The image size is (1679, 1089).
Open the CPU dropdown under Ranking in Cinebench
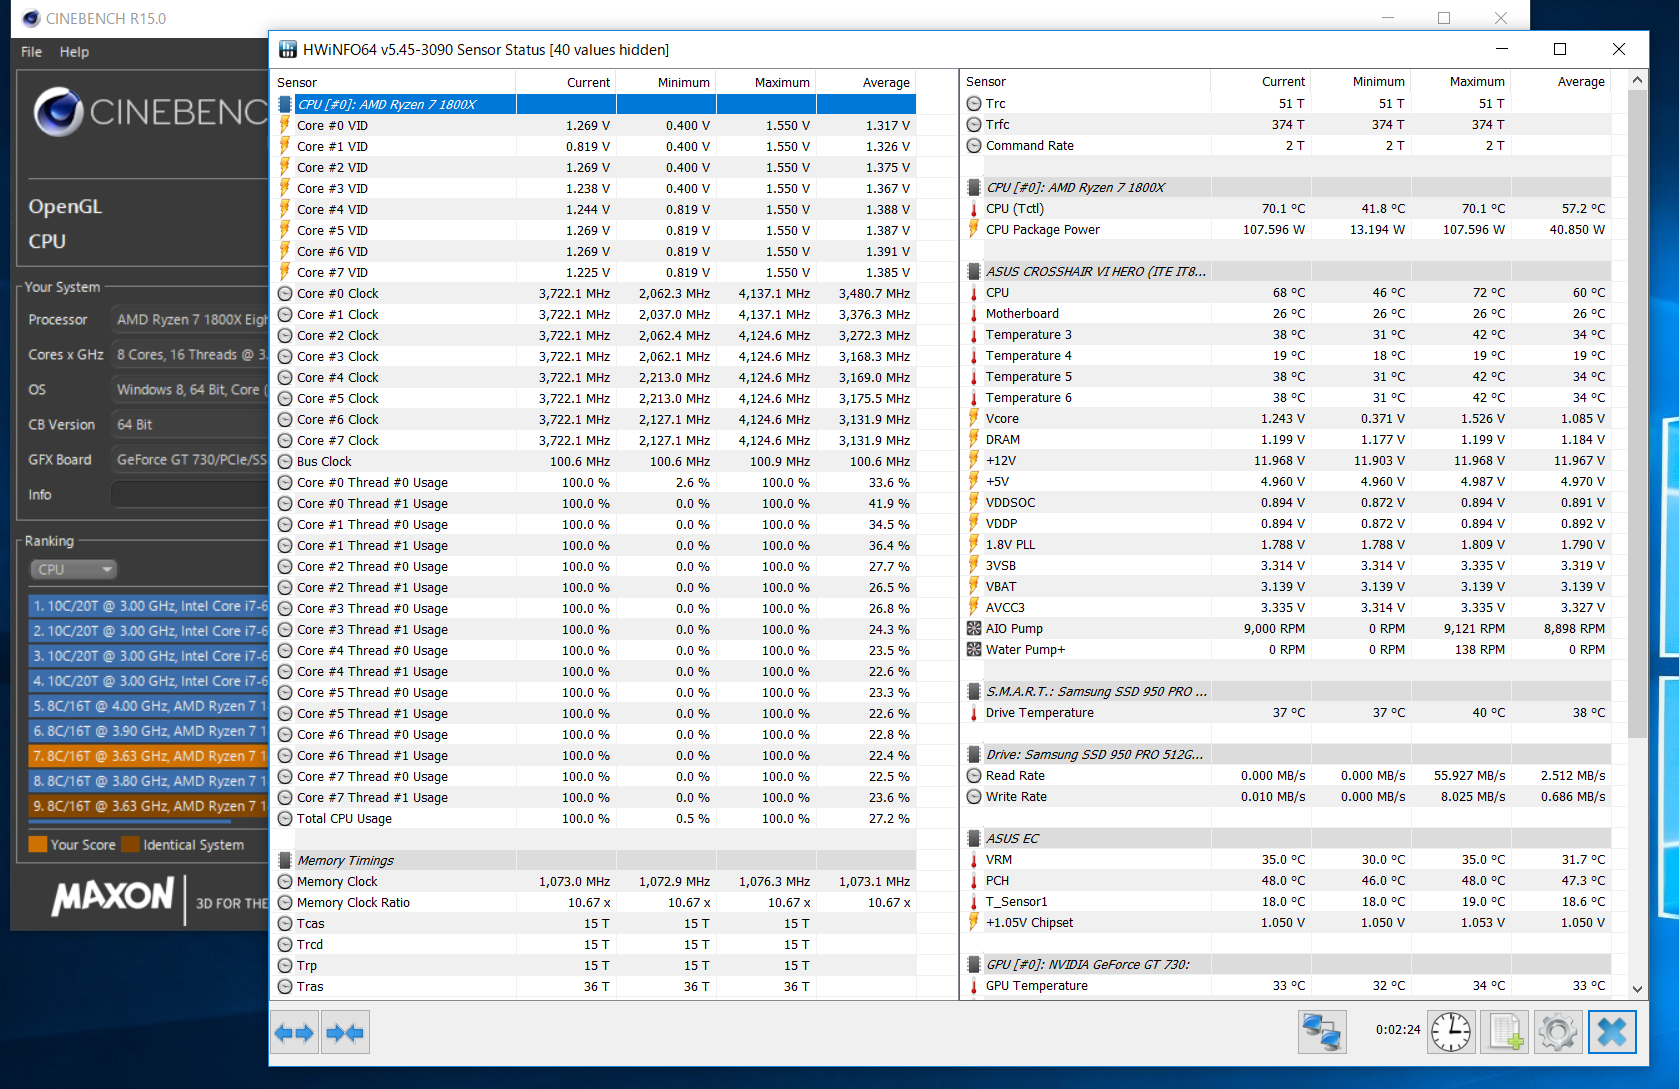click(74, 569)
